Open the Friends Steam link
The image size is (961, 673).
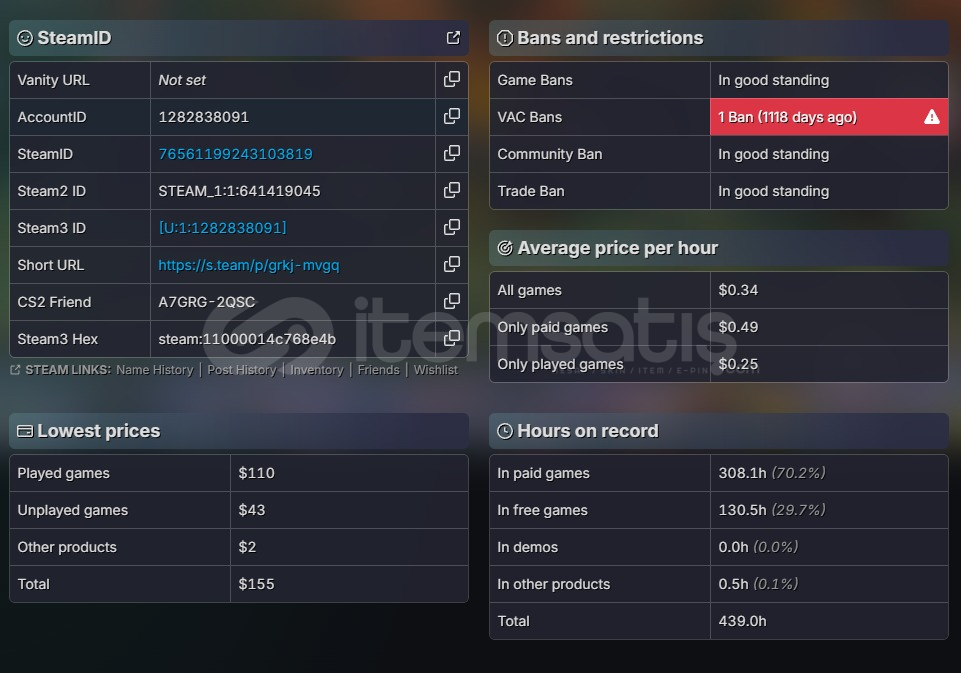click(378, 370)
